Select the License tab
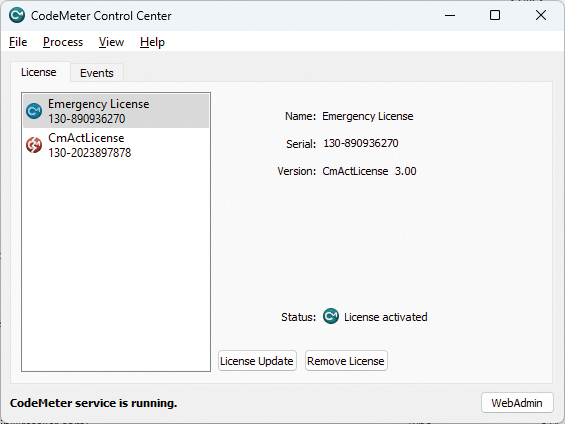The height and width of the screenshot is (424, 565). click(x=39, y=72)
